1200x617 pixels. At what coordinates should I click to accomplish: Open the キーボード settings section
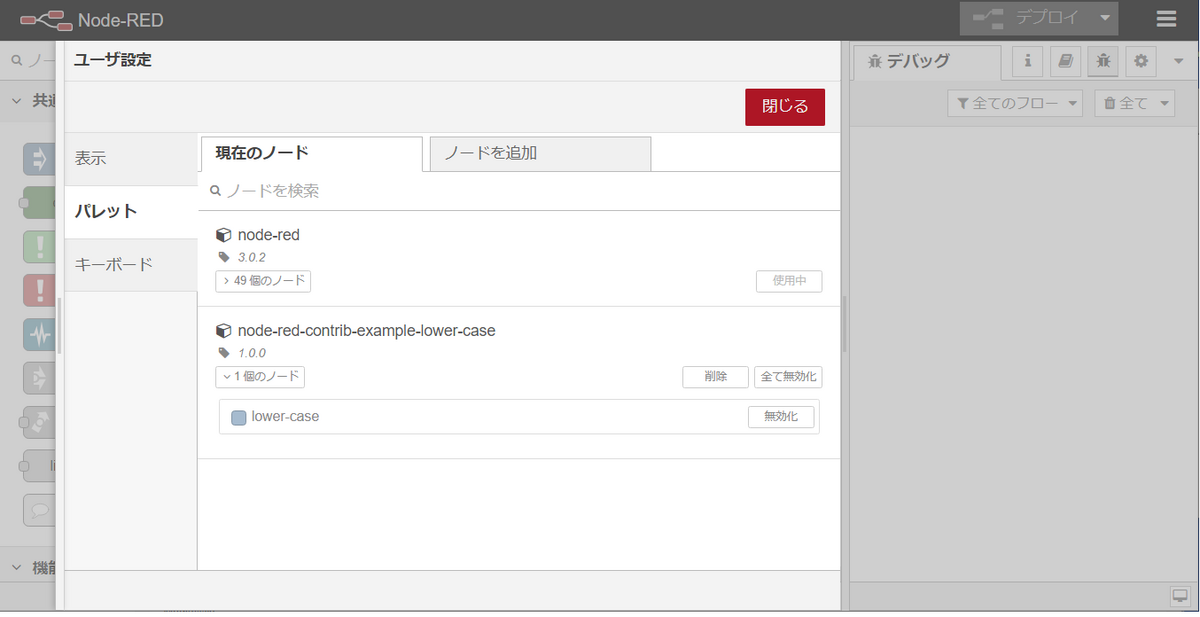pos(130,265)
